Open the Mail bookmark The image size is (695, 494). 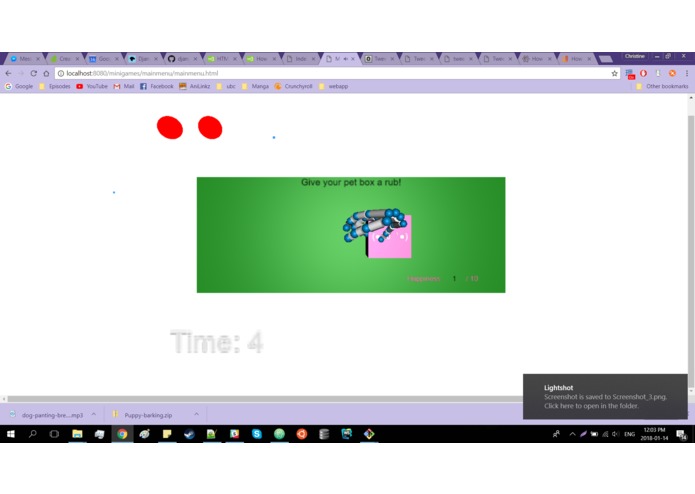[x=124, y=86]
